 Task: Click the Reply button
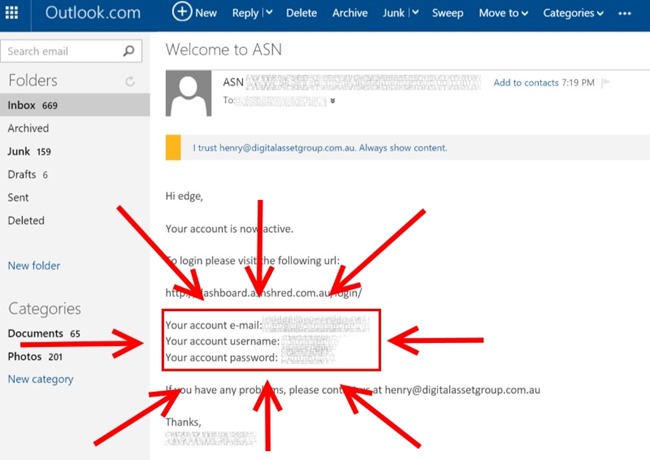245,13
